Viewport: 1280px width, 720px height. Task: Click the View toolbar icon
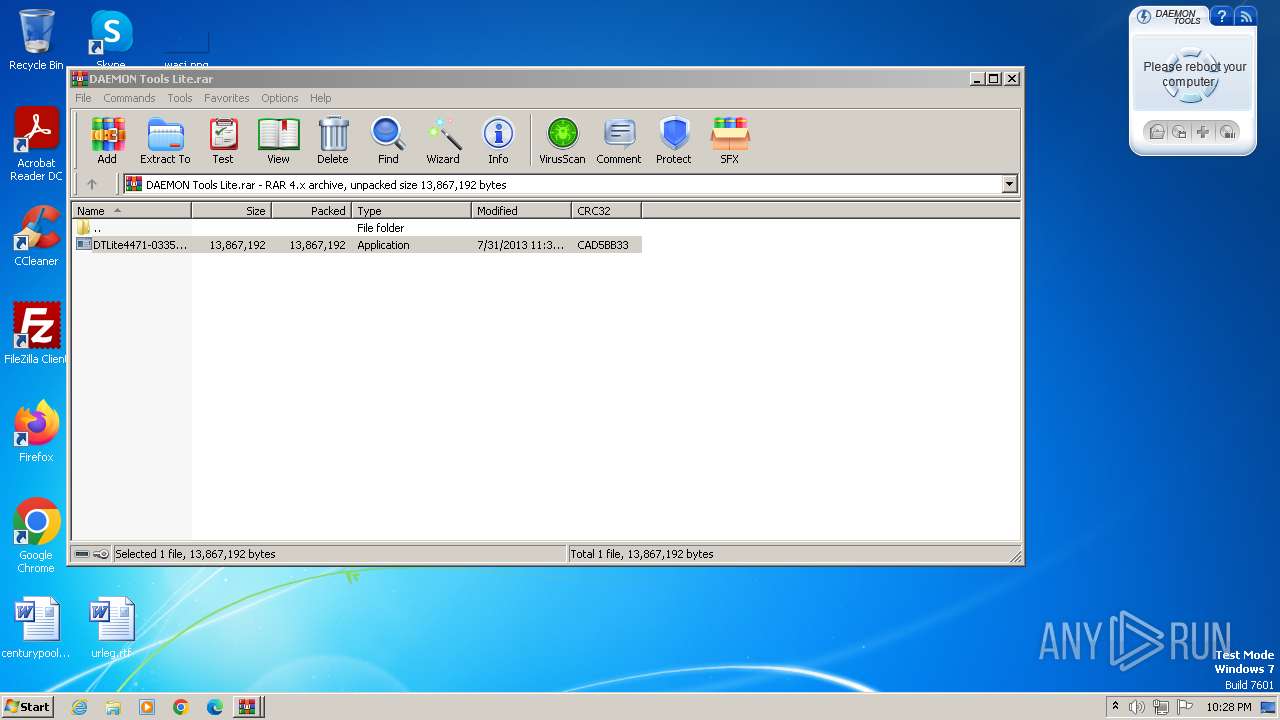[278, 140]
